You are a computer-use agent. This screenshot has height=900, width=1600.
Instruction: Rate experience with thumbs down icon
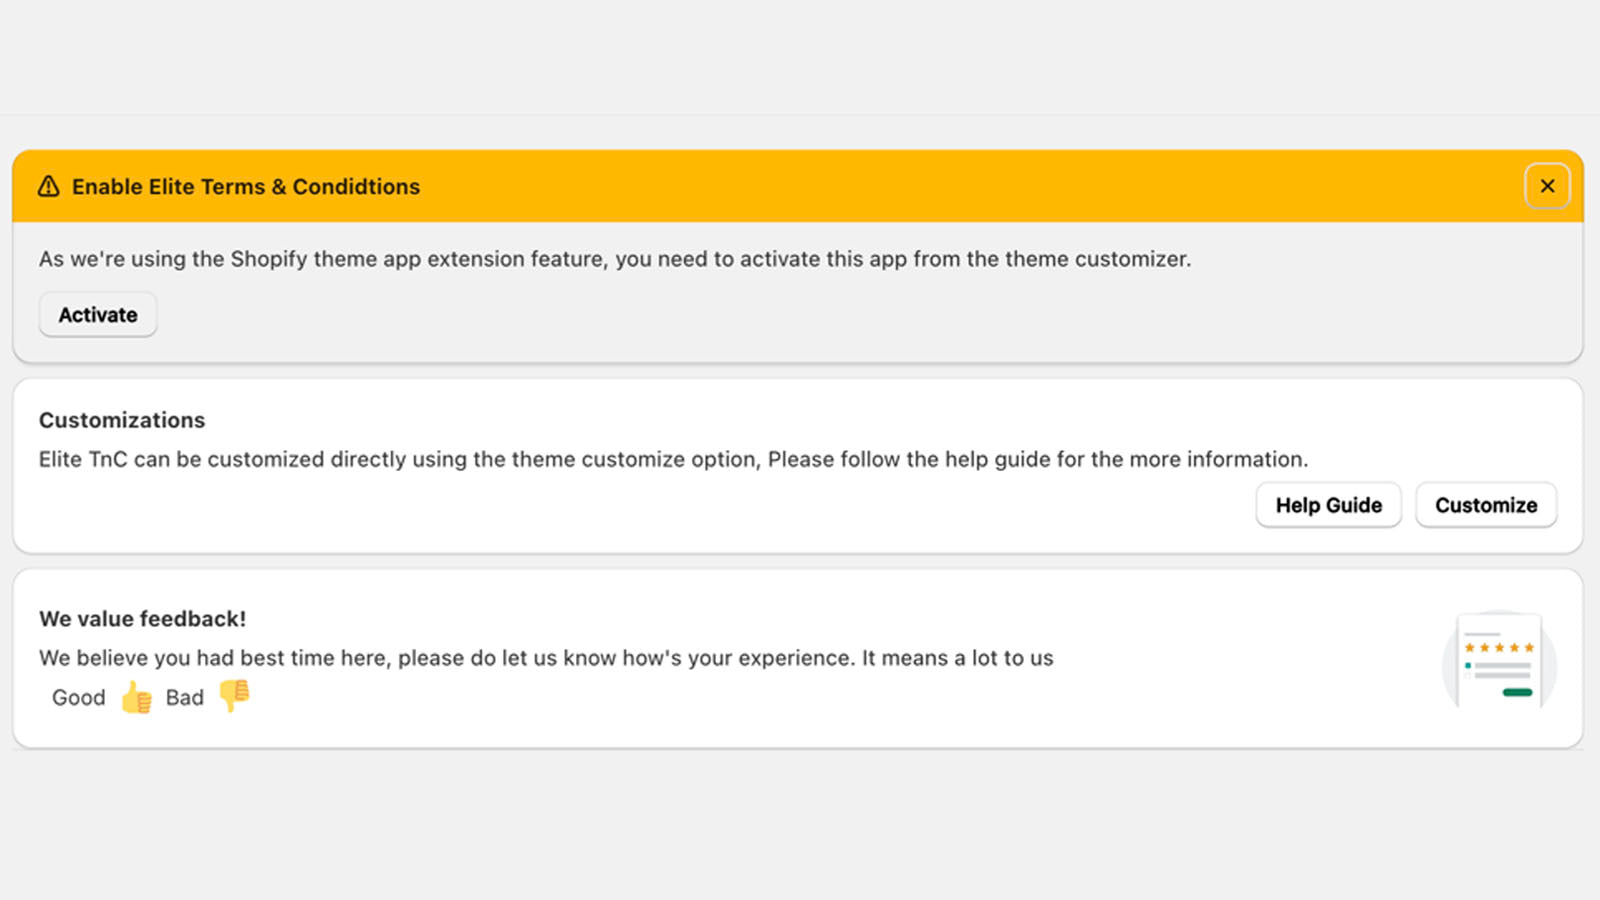point(234,694)
